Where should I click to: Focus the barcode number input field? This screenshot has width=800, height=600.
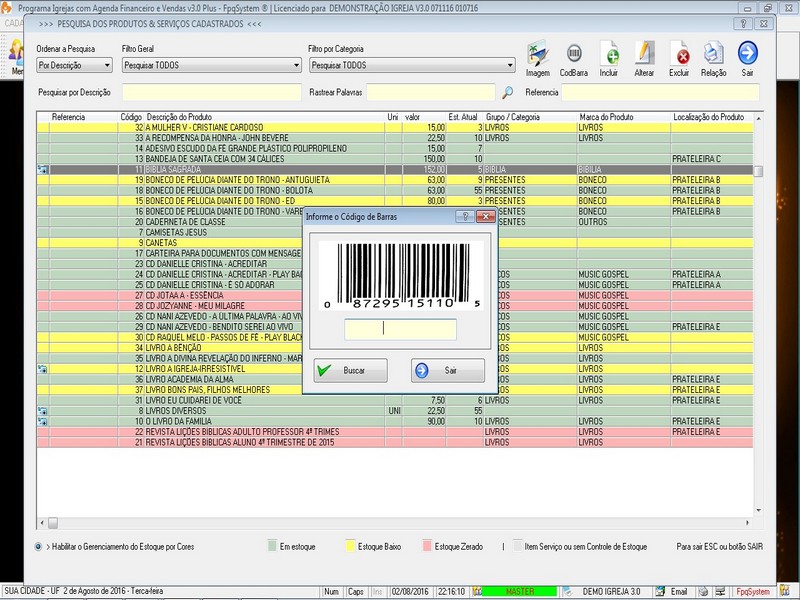point(400,329)
